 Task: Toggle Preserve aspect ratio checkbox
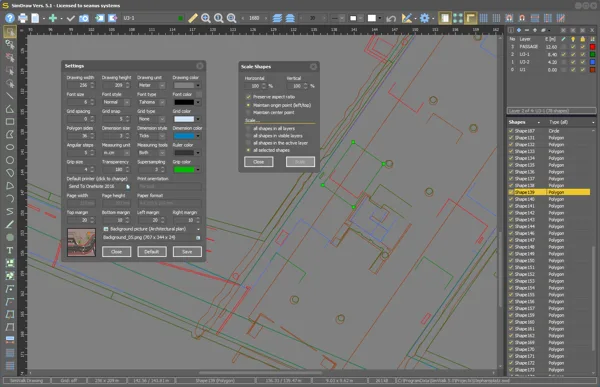[248, 97]
